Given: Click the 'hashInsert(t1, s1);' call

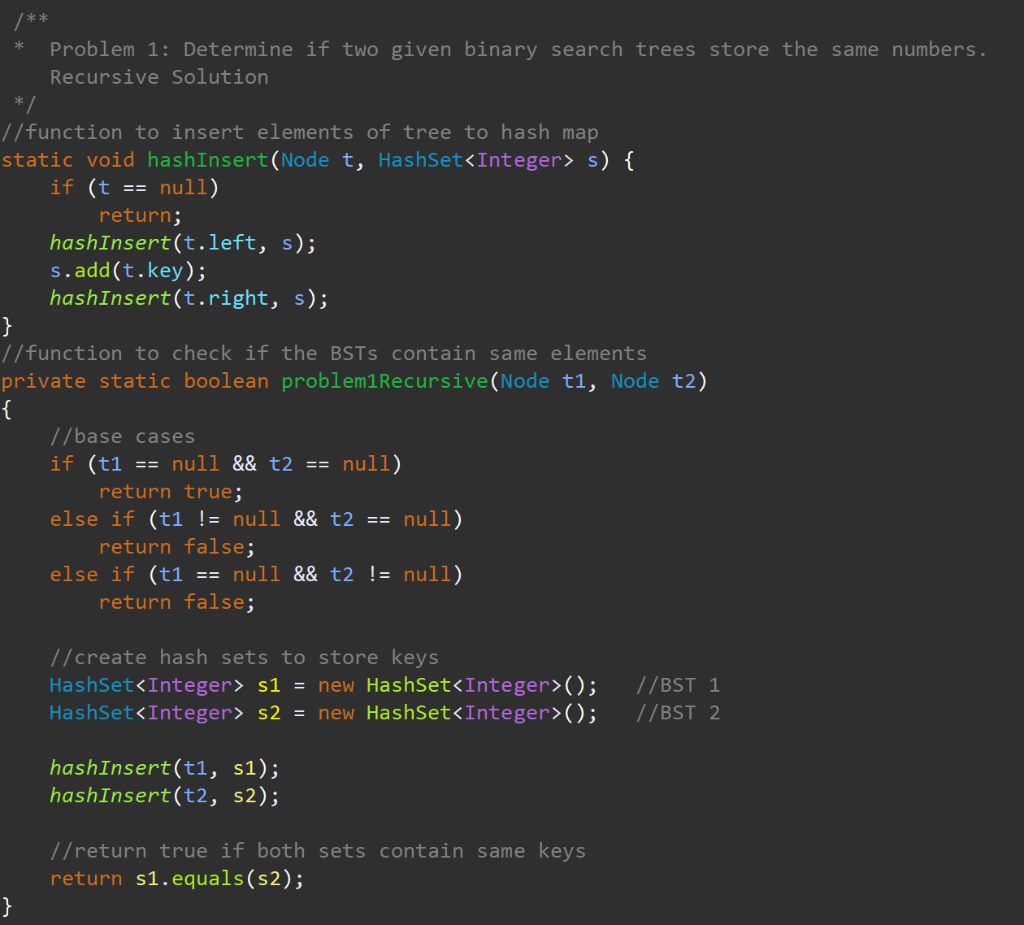Looking at the screenshot, I should click(x=165, y=768).
